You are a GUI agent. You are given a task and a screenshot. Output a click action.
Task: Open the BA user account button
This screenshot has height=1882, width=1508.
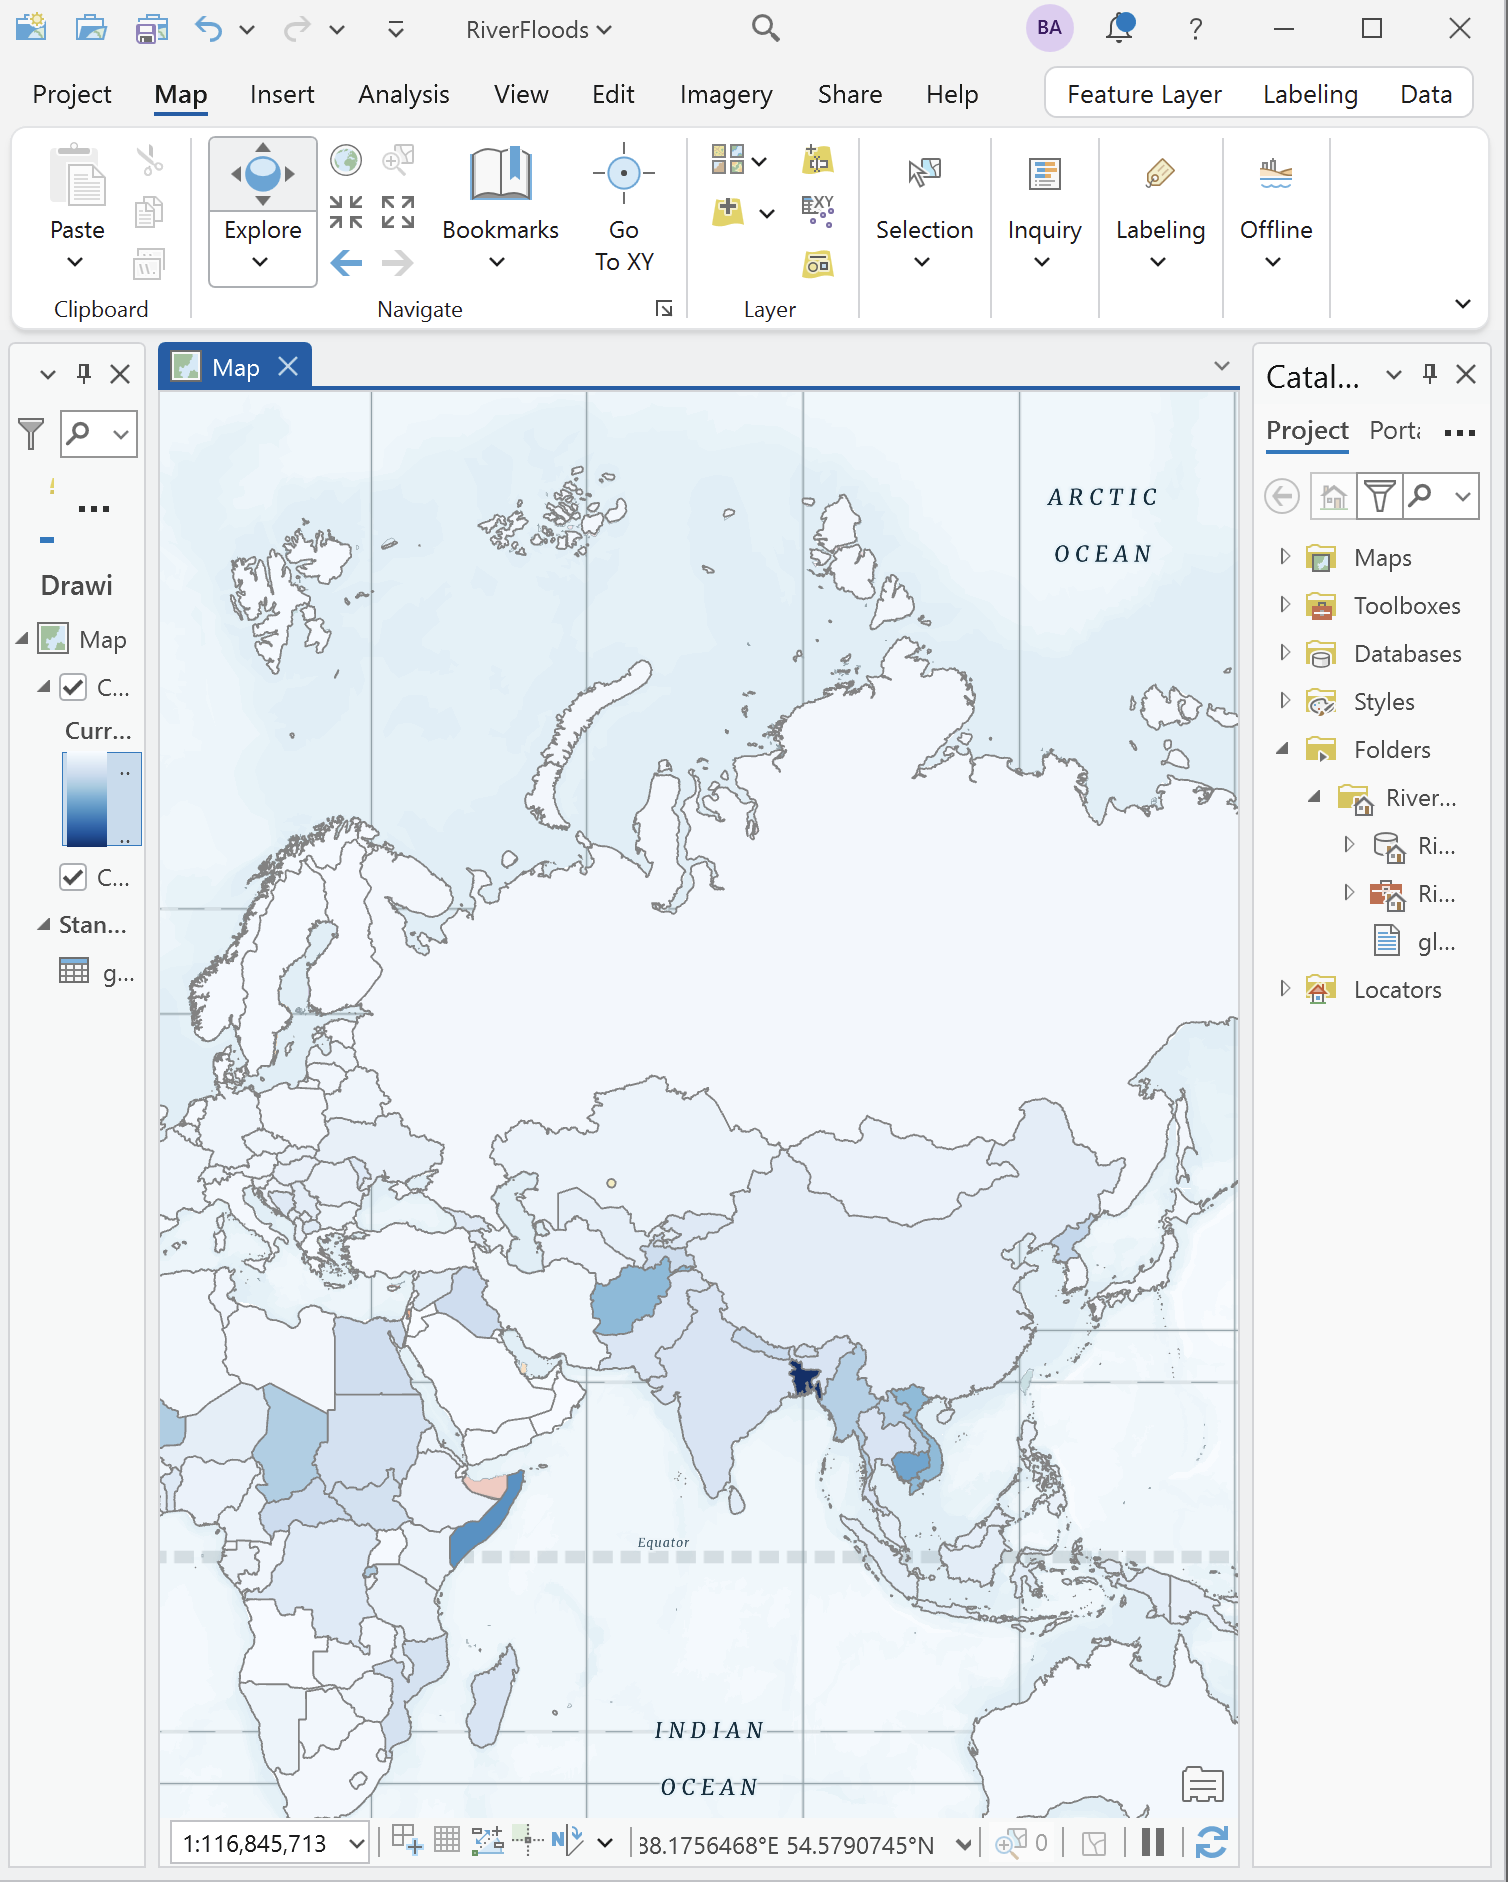[x=1049, y=28]
